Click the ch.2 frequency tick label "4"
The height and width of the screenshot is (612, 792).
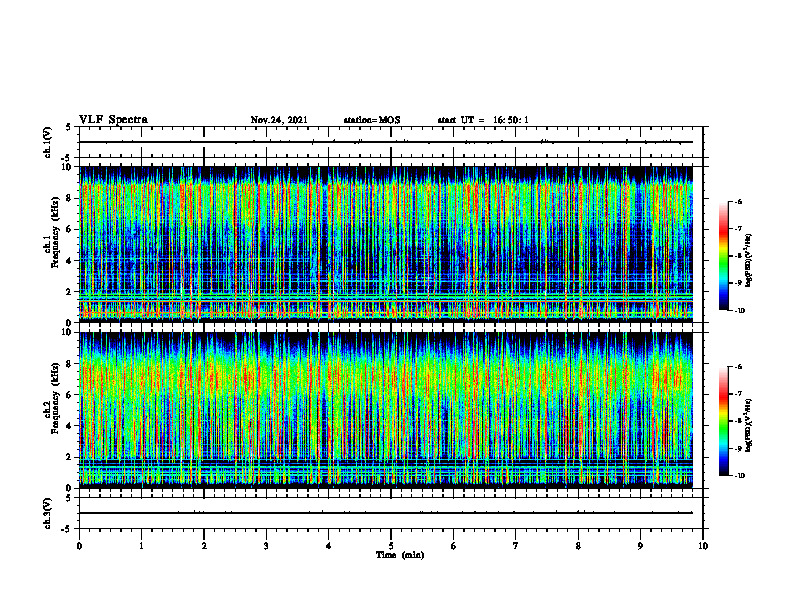[70, 426]
